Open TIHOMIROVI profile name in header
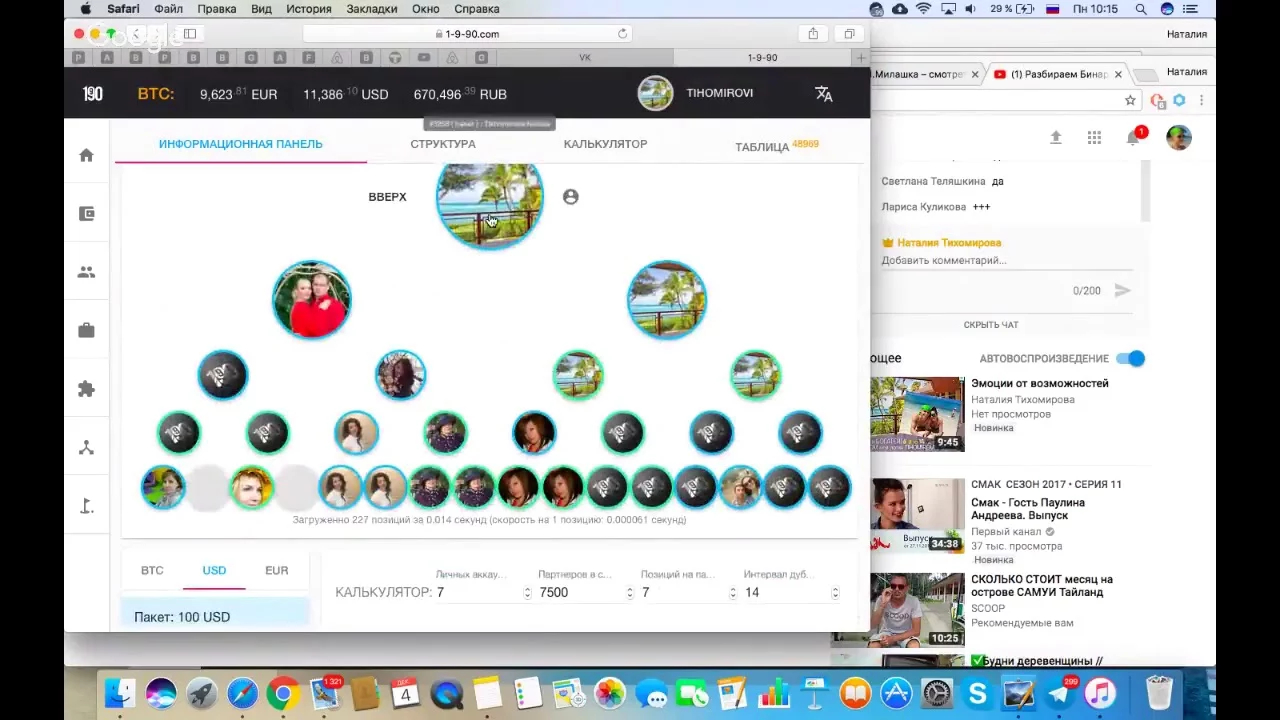This screenshot has height=720, width=1280. point(719,93)
